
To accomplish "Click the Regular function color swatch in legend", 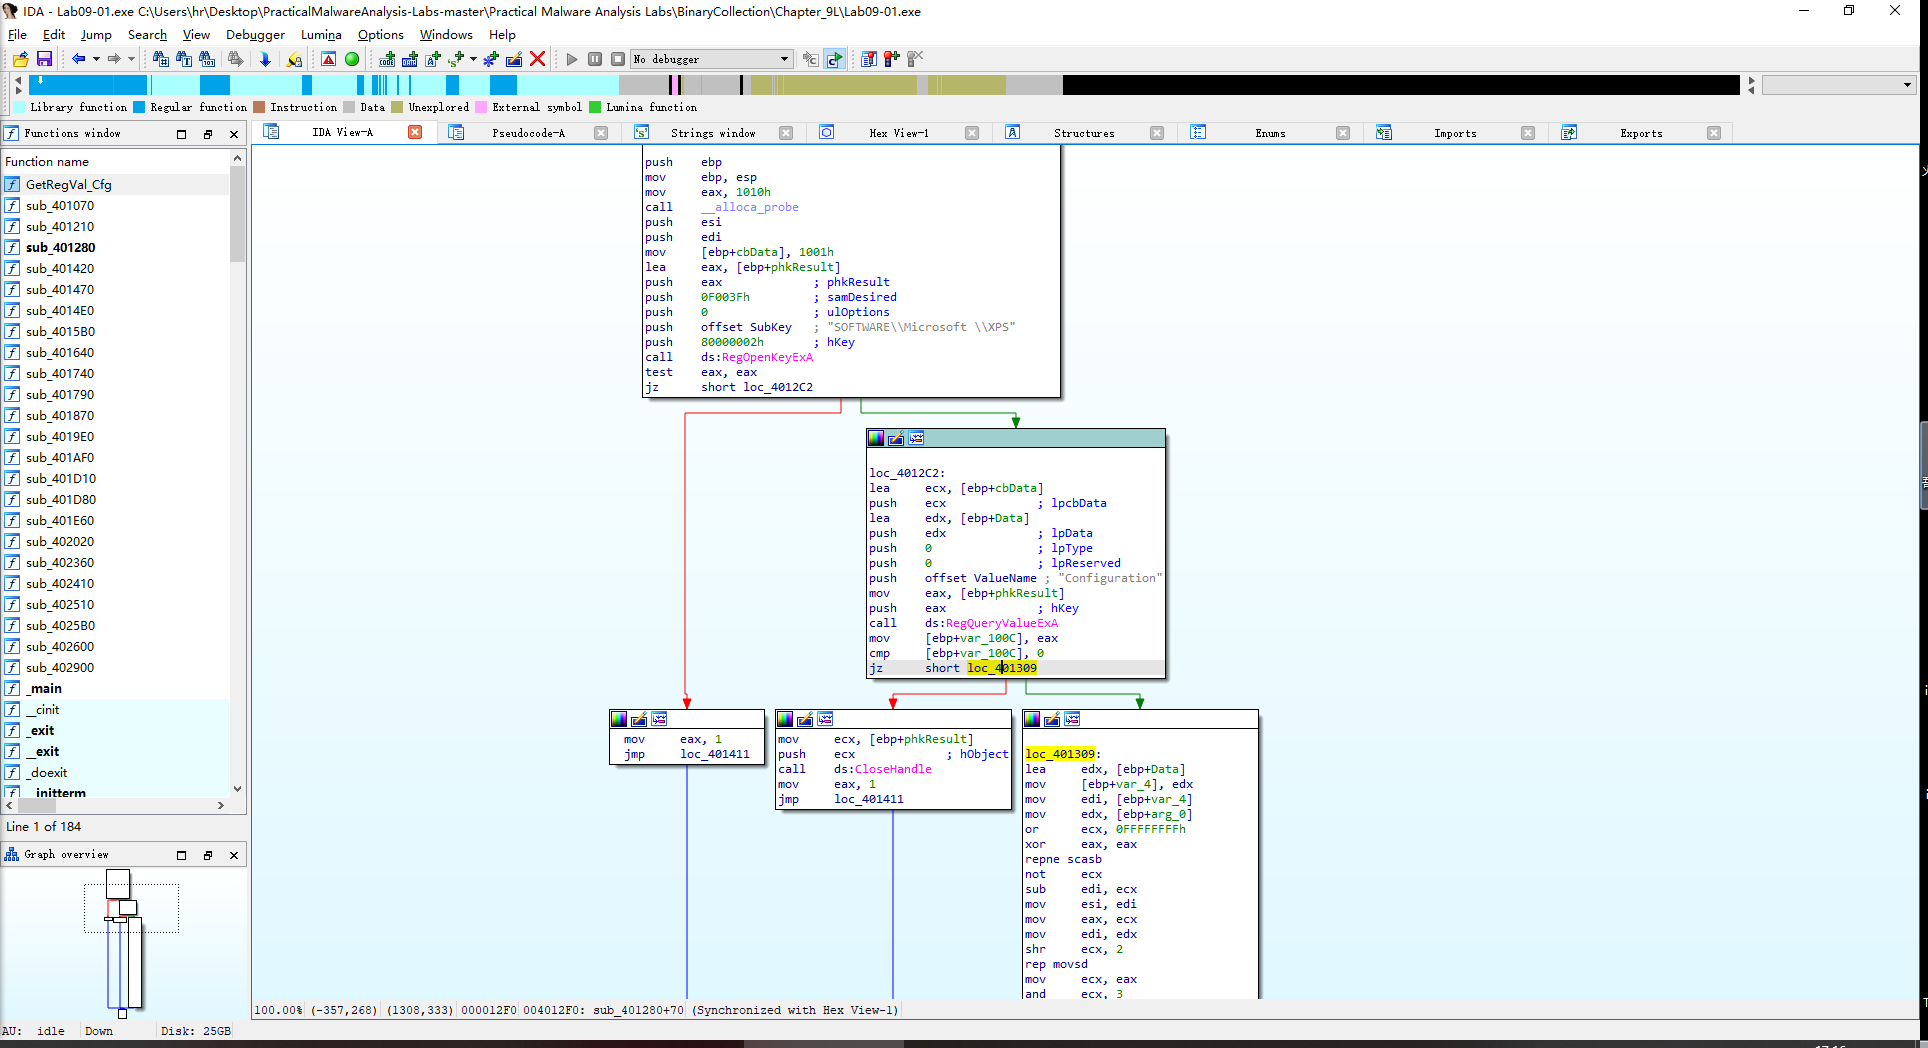I will [139, 107].
